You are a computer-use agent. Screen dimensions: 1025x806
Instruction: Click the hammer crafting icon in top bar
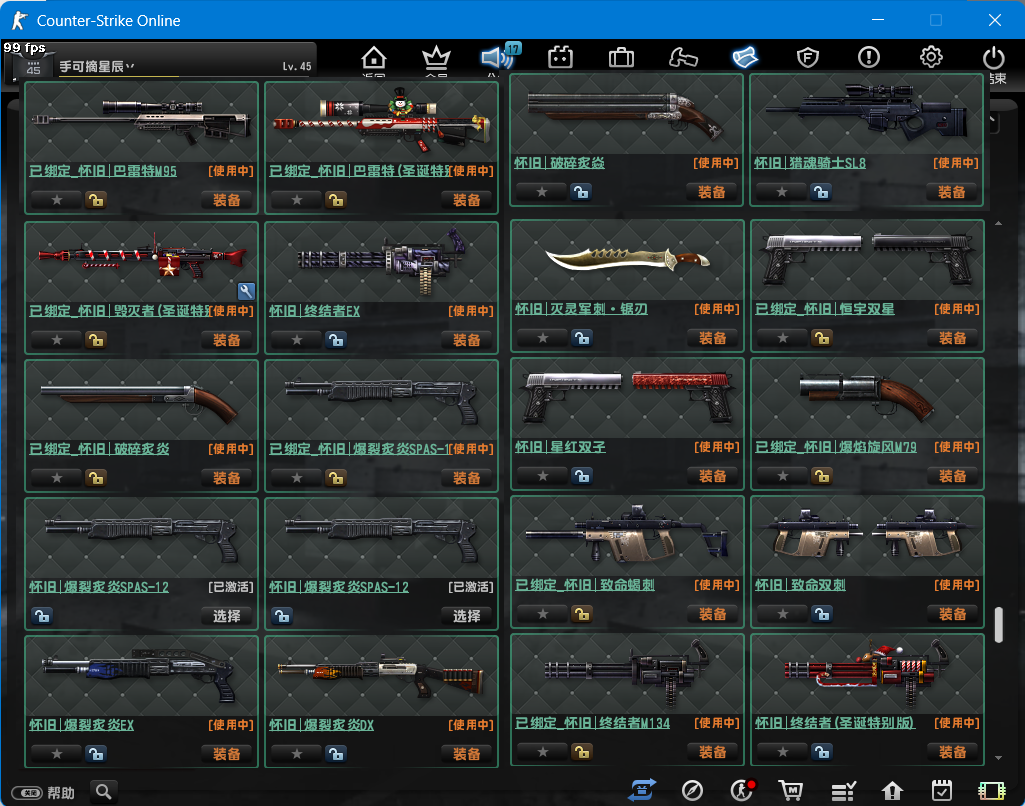coord(683,58)
